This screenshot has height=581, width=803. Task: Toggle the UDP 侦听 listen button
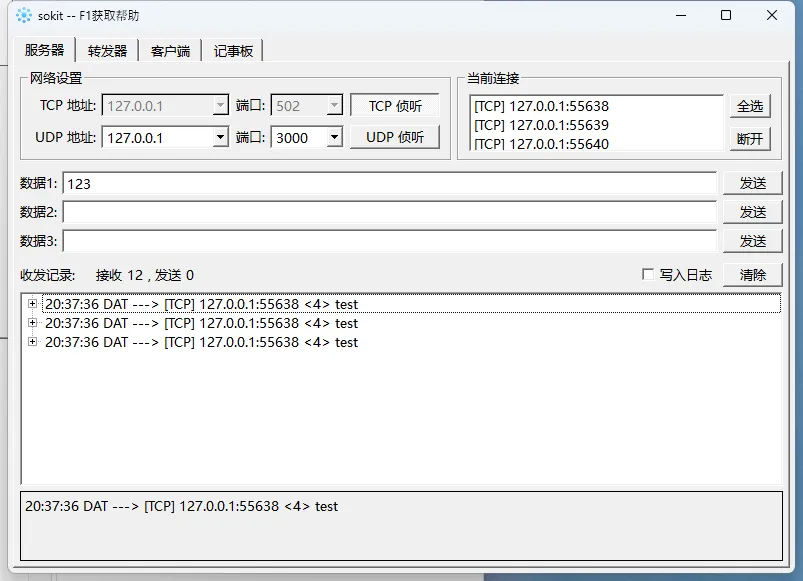395,137
